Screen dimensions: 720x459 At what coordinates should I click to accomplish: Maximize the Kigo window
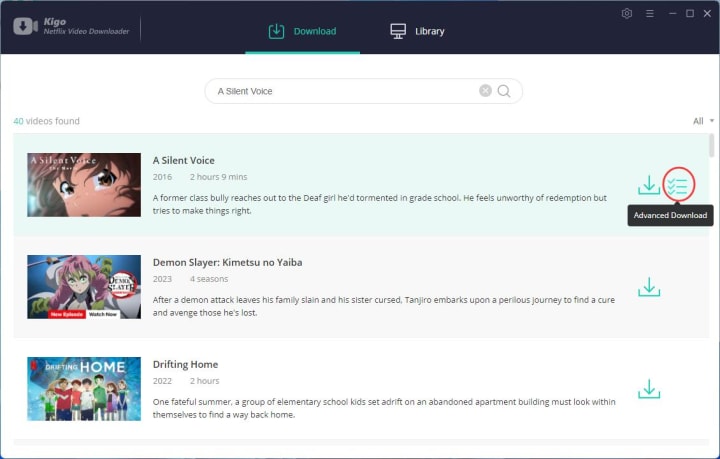pos(690,14)
